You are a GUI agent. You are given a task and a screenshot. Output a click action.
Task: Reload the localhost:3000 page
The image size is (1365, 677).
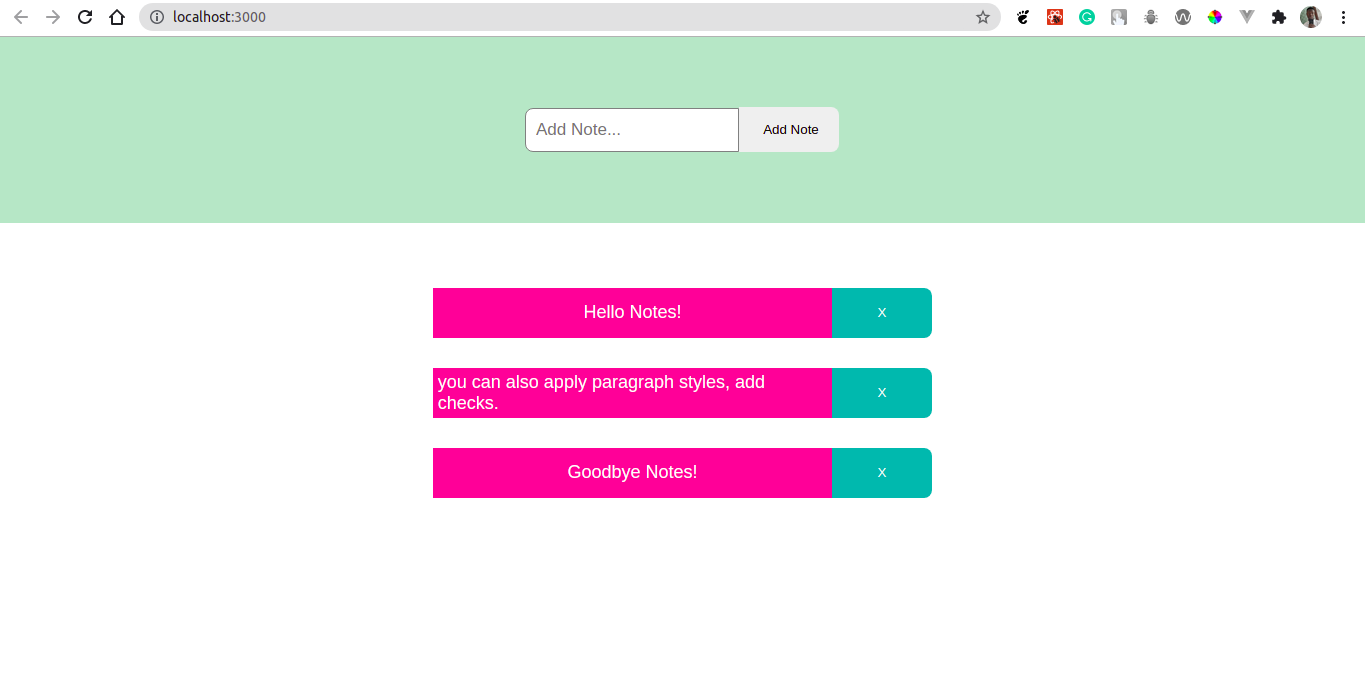(x=84, y=17)
